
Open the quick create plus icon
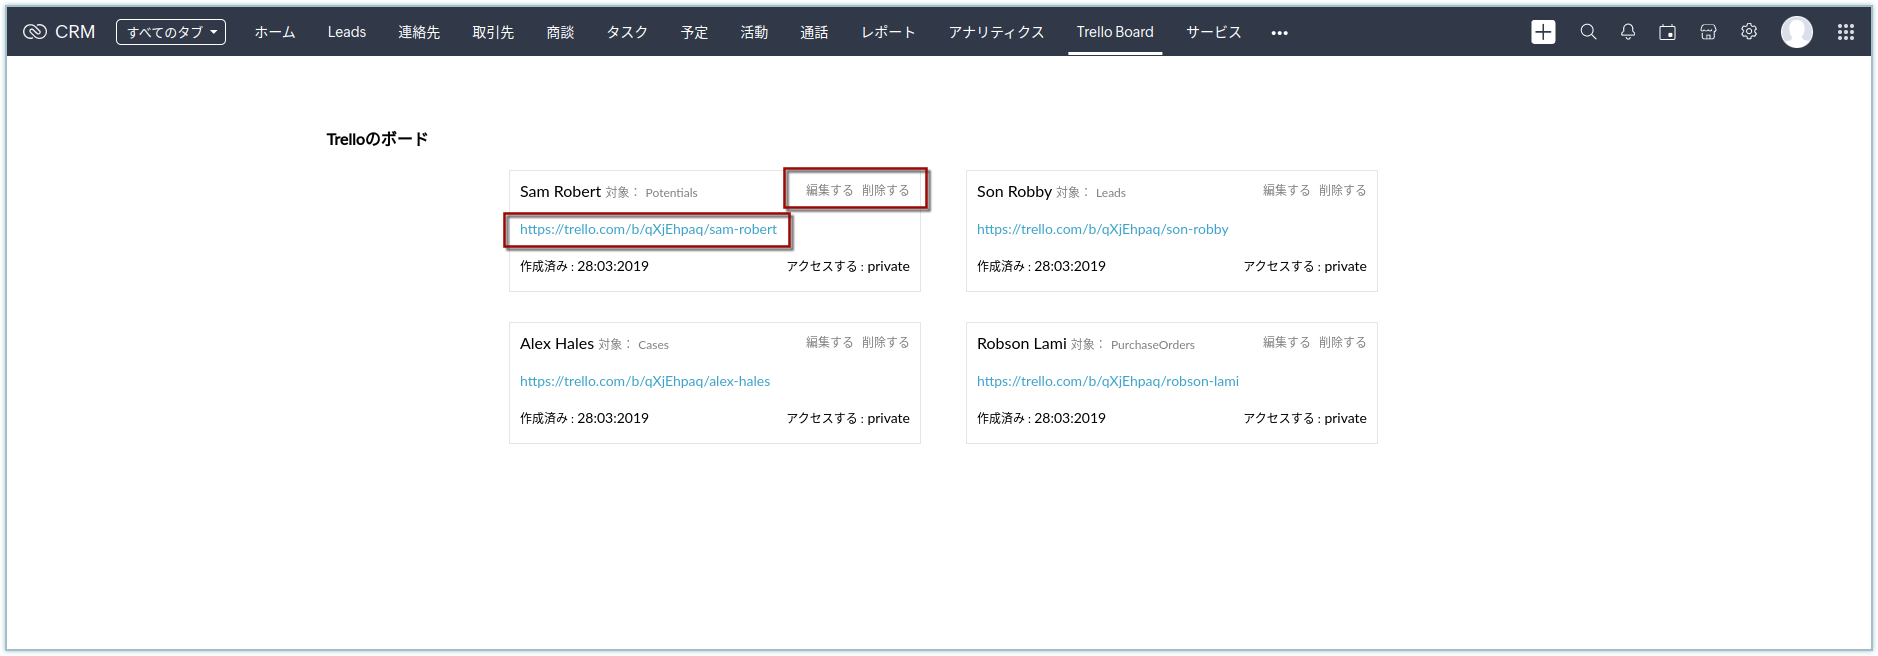click(1543, 32)
